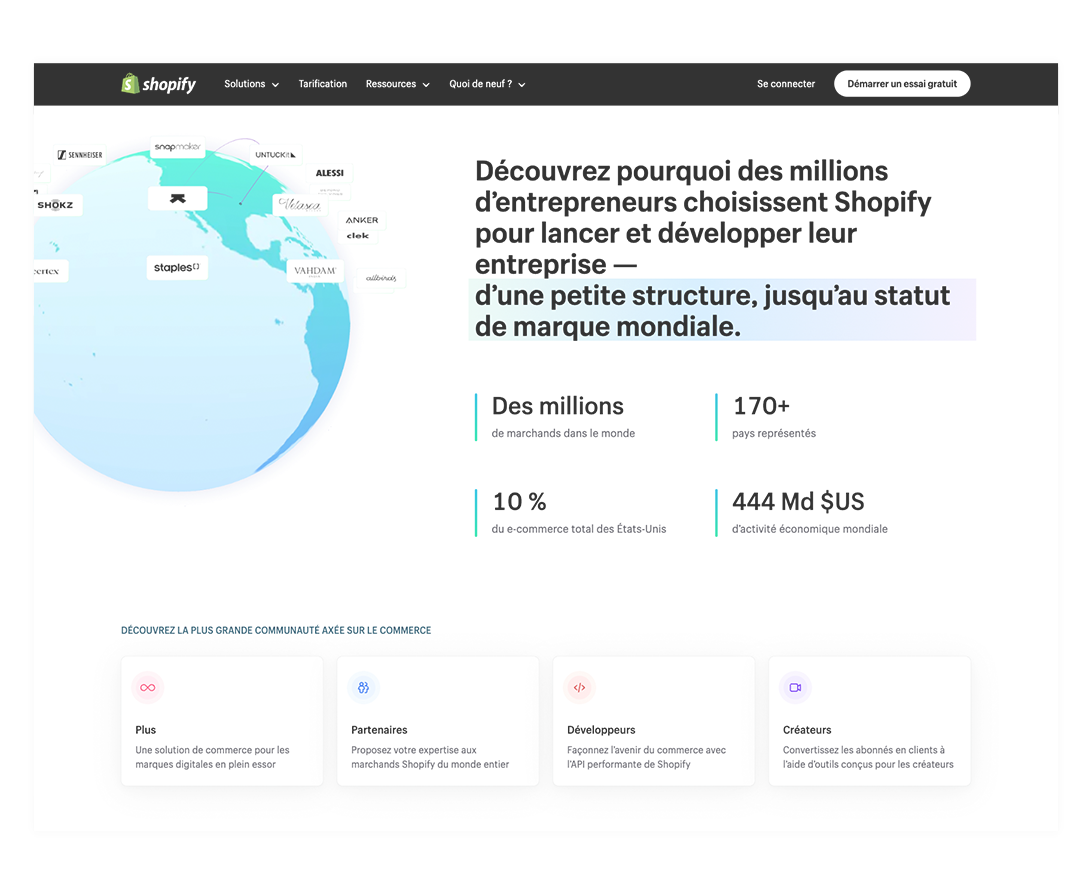Screen dimensions: 1092x895
Task: Open the Ressources menu
Action: tap(398, 84)
